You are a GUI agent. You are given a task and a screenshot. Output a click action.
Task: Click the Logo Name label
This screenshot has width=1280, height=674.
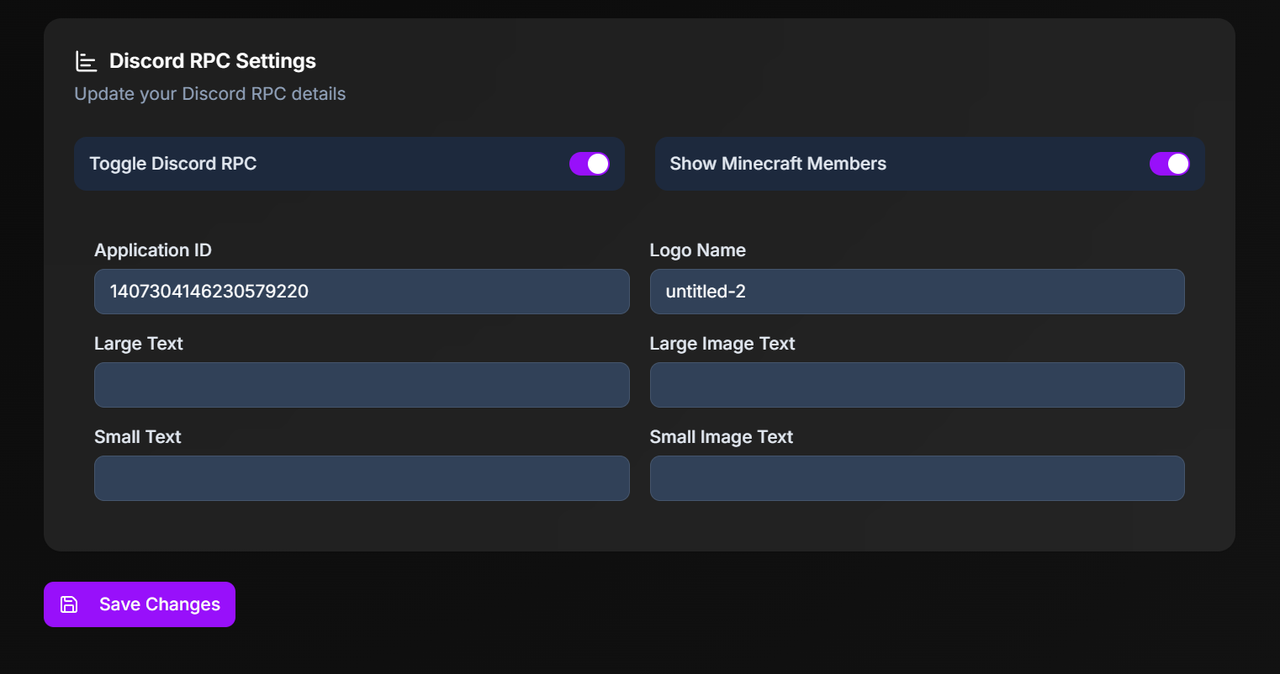(x=697, y=250)
